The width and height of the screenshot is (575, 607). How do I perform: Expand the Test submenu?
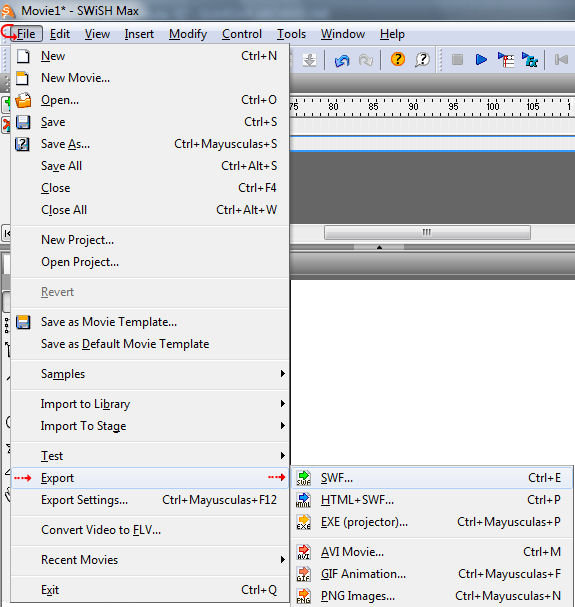(149, 456)
